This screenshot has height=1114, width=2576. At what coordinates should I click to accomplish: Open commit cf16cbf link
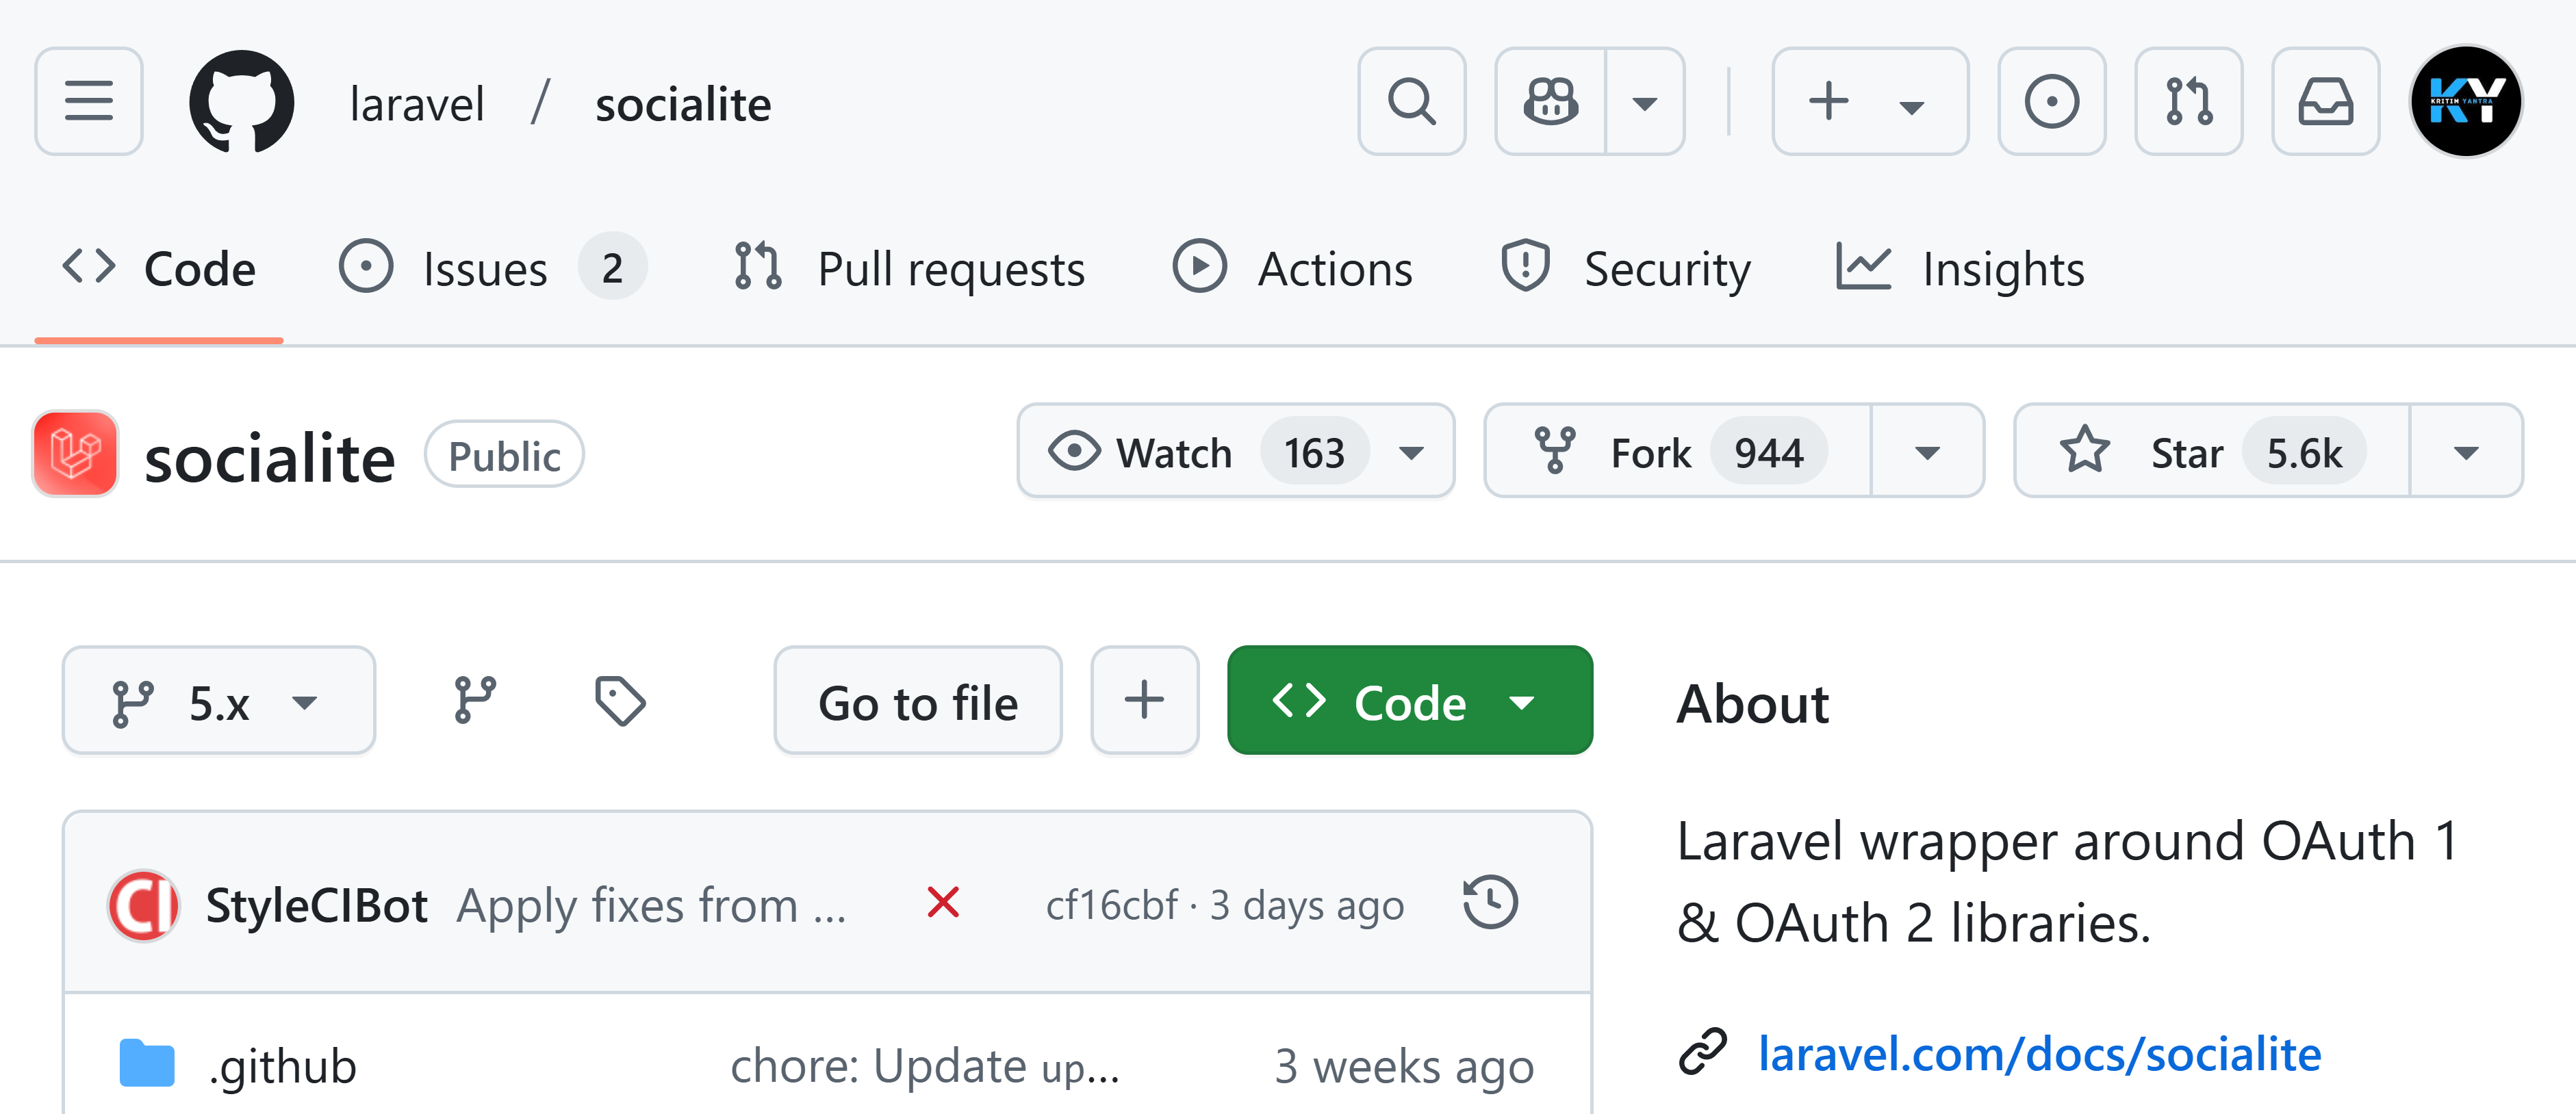pos(1112,905)
